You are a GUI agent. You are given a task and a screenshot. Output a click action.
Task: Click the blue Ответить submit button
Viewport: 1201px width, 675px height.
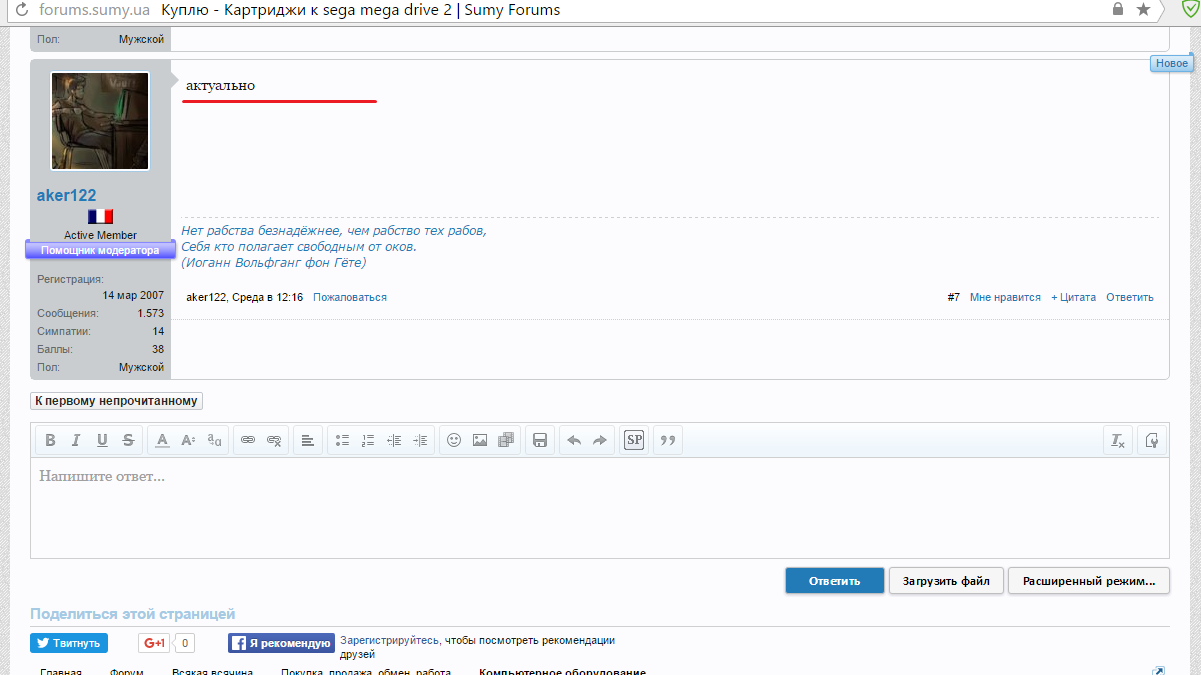tap(834, 581)
